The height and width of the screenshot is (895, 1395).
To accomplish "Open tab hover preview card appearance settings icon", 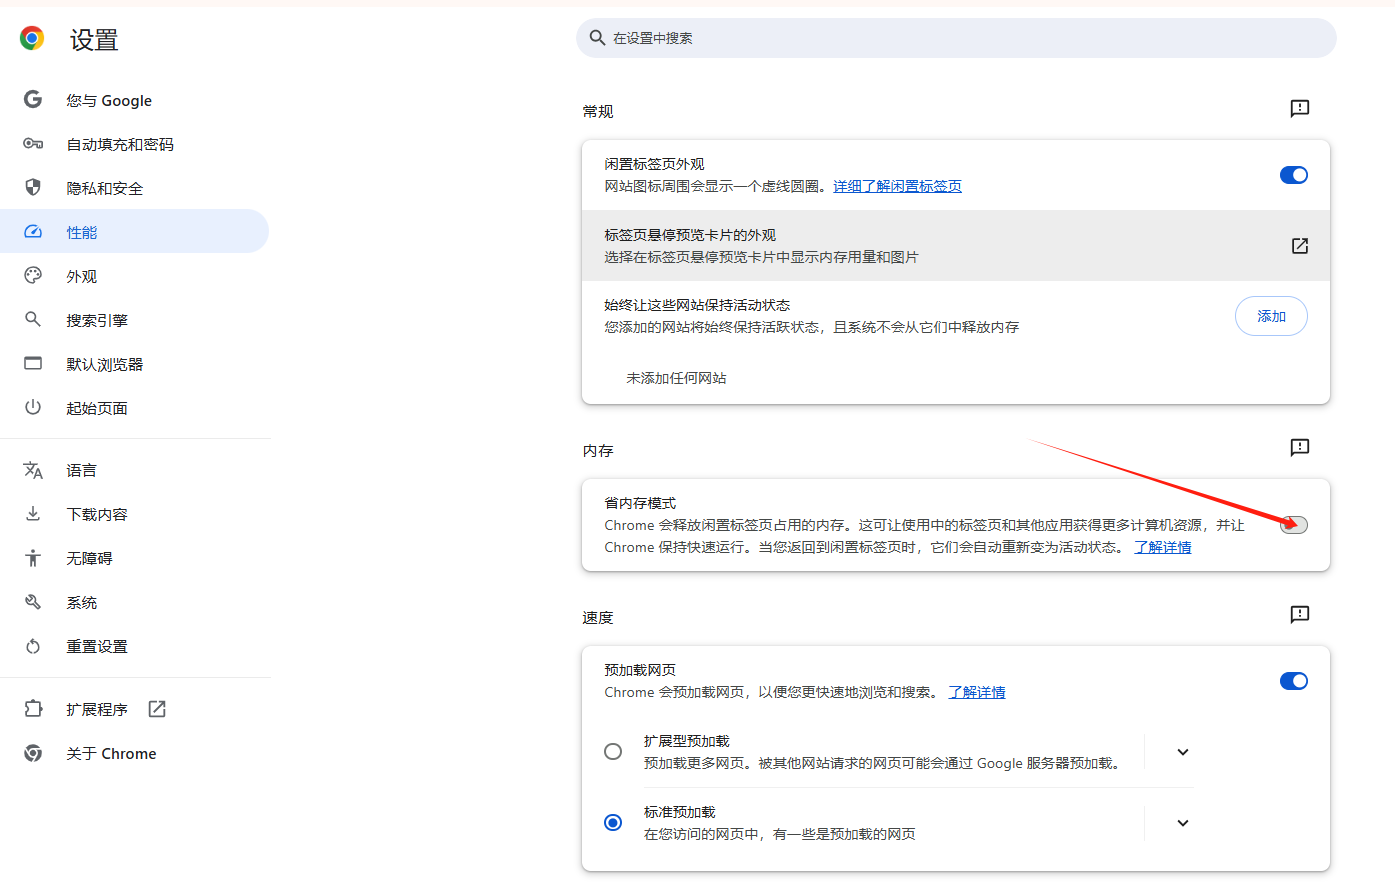I will [1300, 246].
